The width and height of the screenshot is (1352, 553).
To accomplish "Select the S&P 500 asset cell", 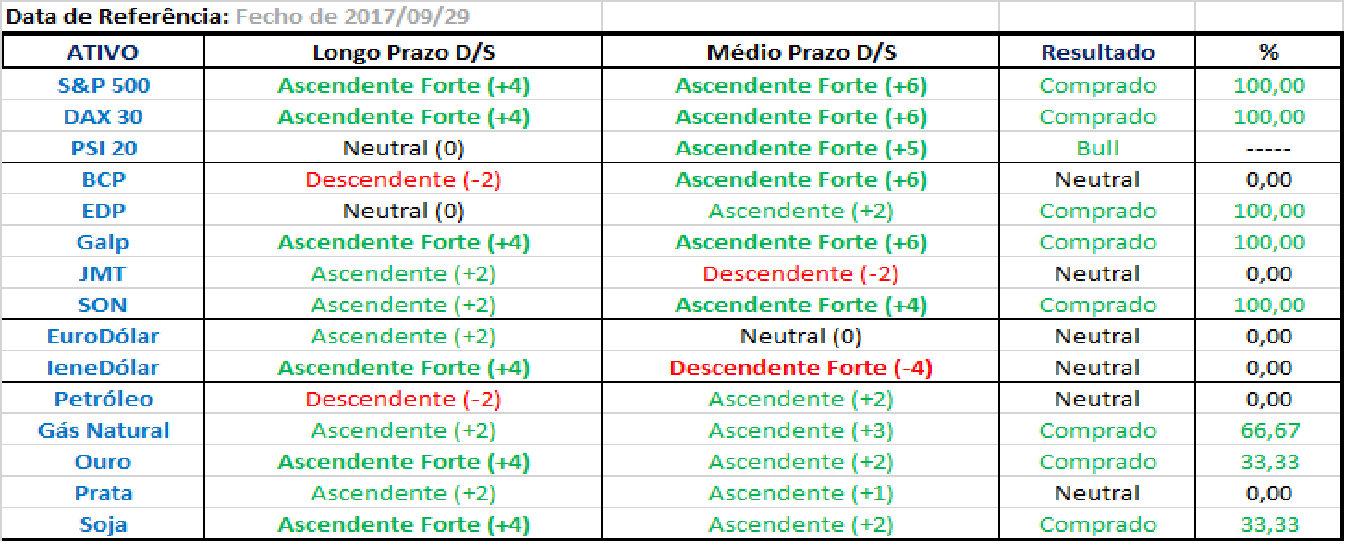I will pos(103,86).
